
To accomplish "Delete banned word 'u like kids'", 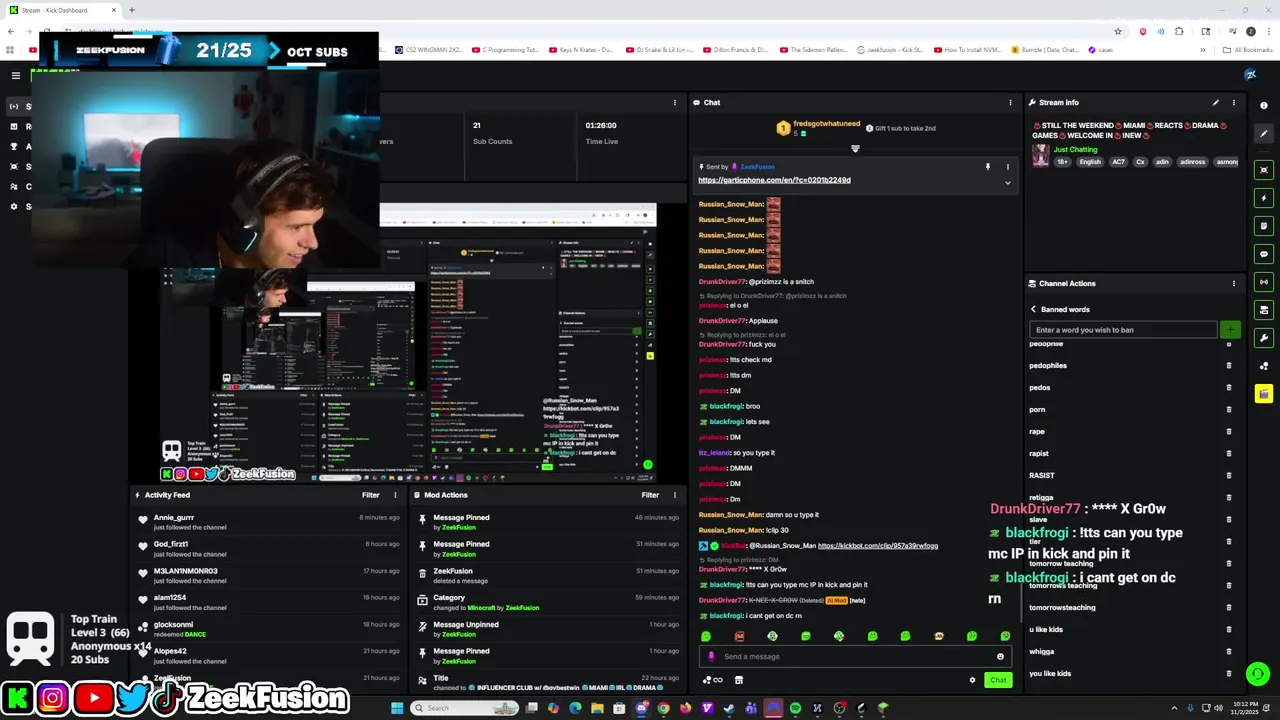I will 1229,629.
